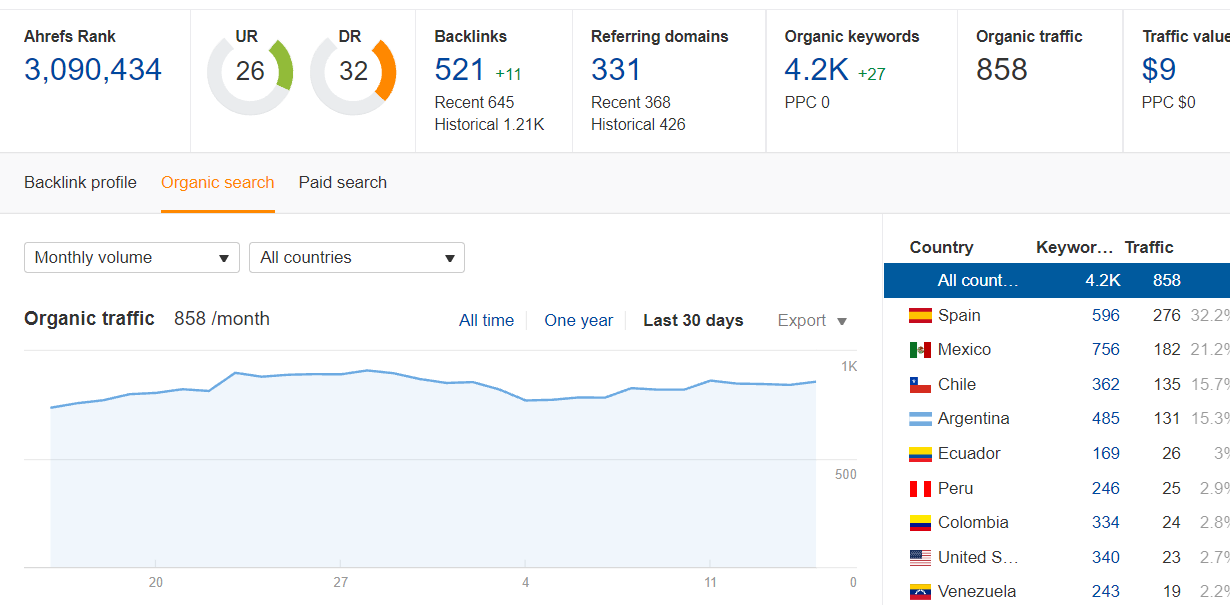Click the Country column header

point(941,247)
